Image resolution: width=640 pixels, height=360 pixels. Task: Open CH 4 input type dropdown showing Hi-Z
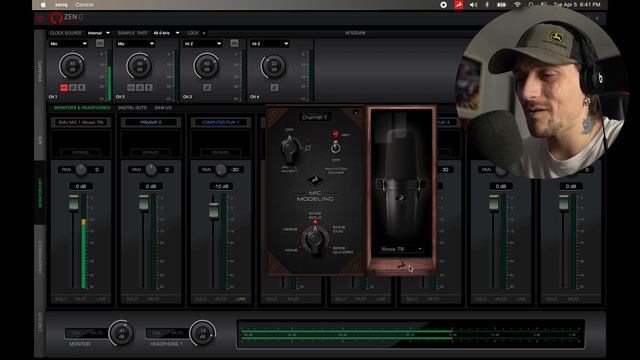(270, 44)
